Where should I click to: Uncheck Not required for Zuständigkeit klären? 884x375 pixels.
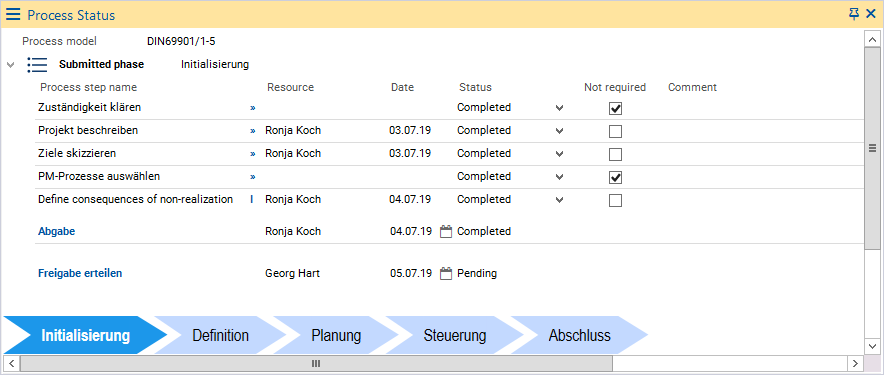pyautogui.click(x=616, y=108)
